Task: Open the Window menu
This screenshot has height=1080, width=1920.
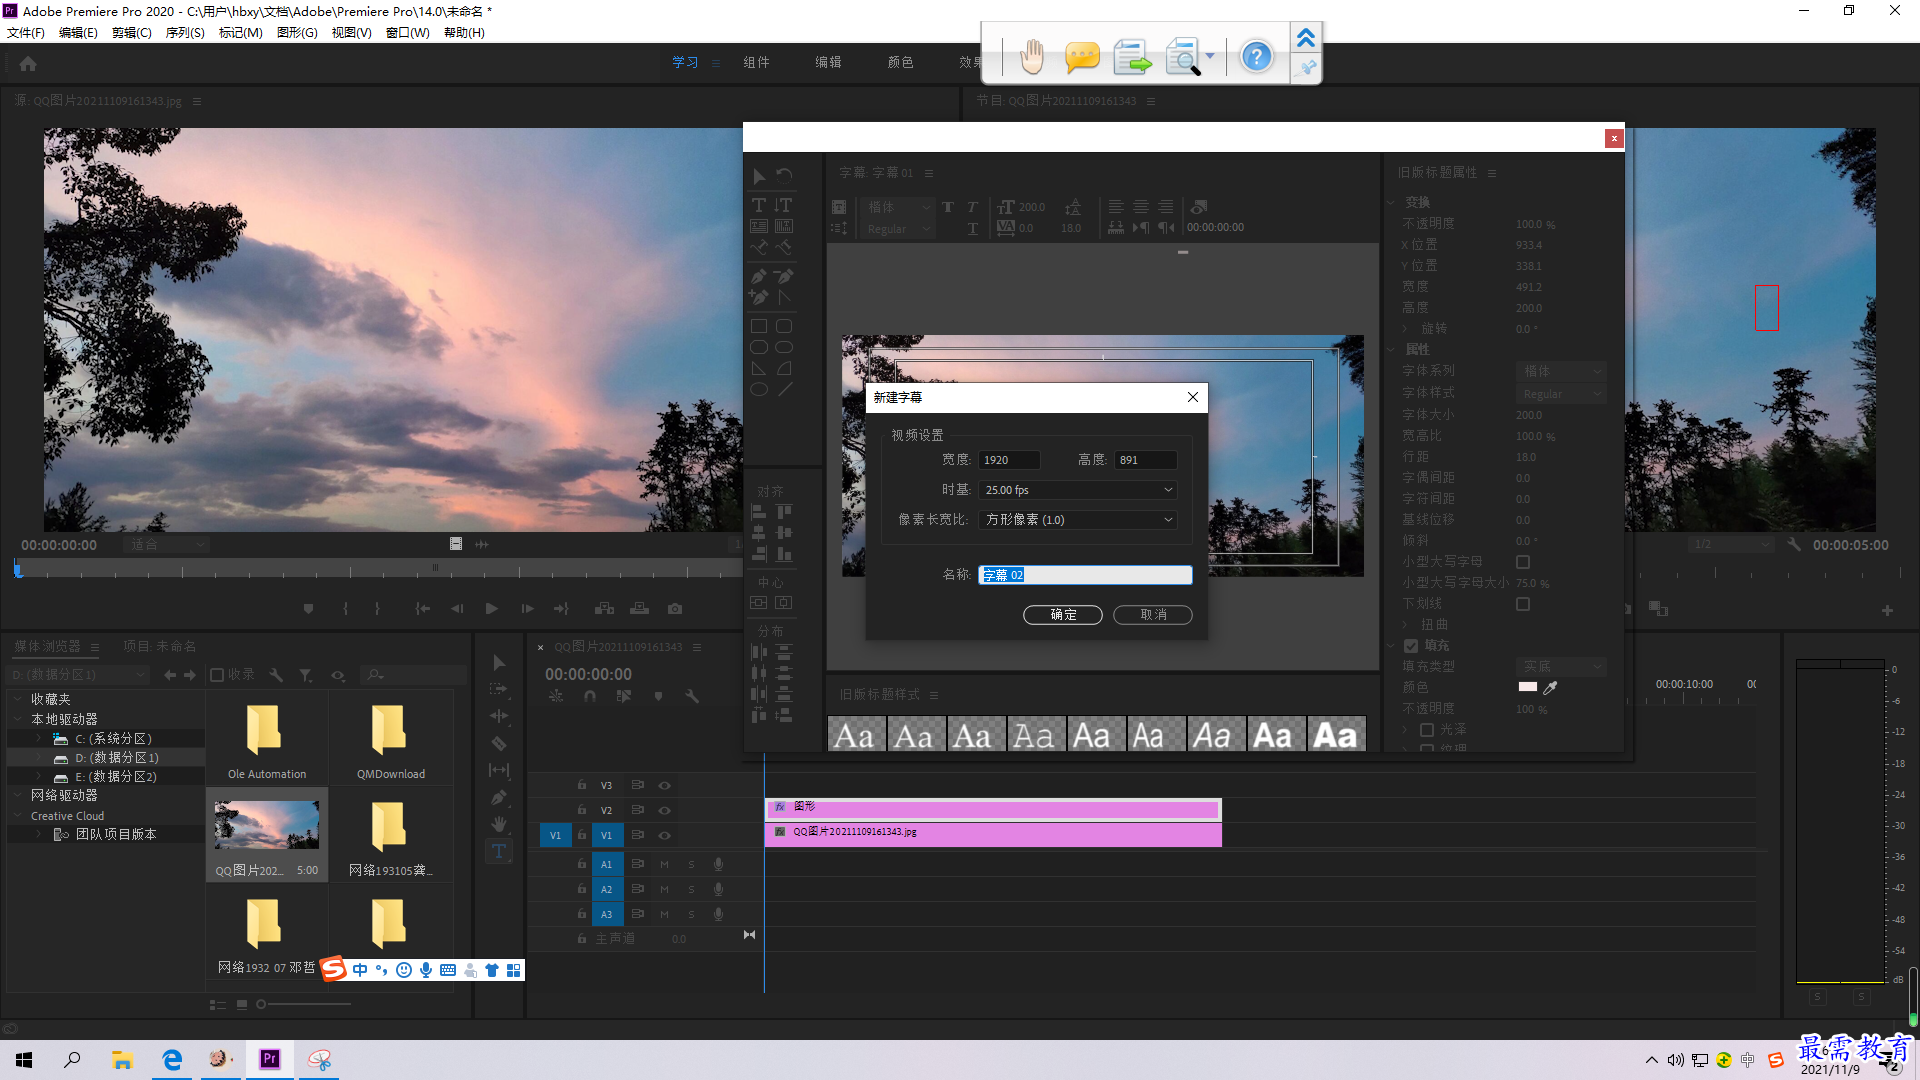Action: pyautogui.click(x=408, y=33)
